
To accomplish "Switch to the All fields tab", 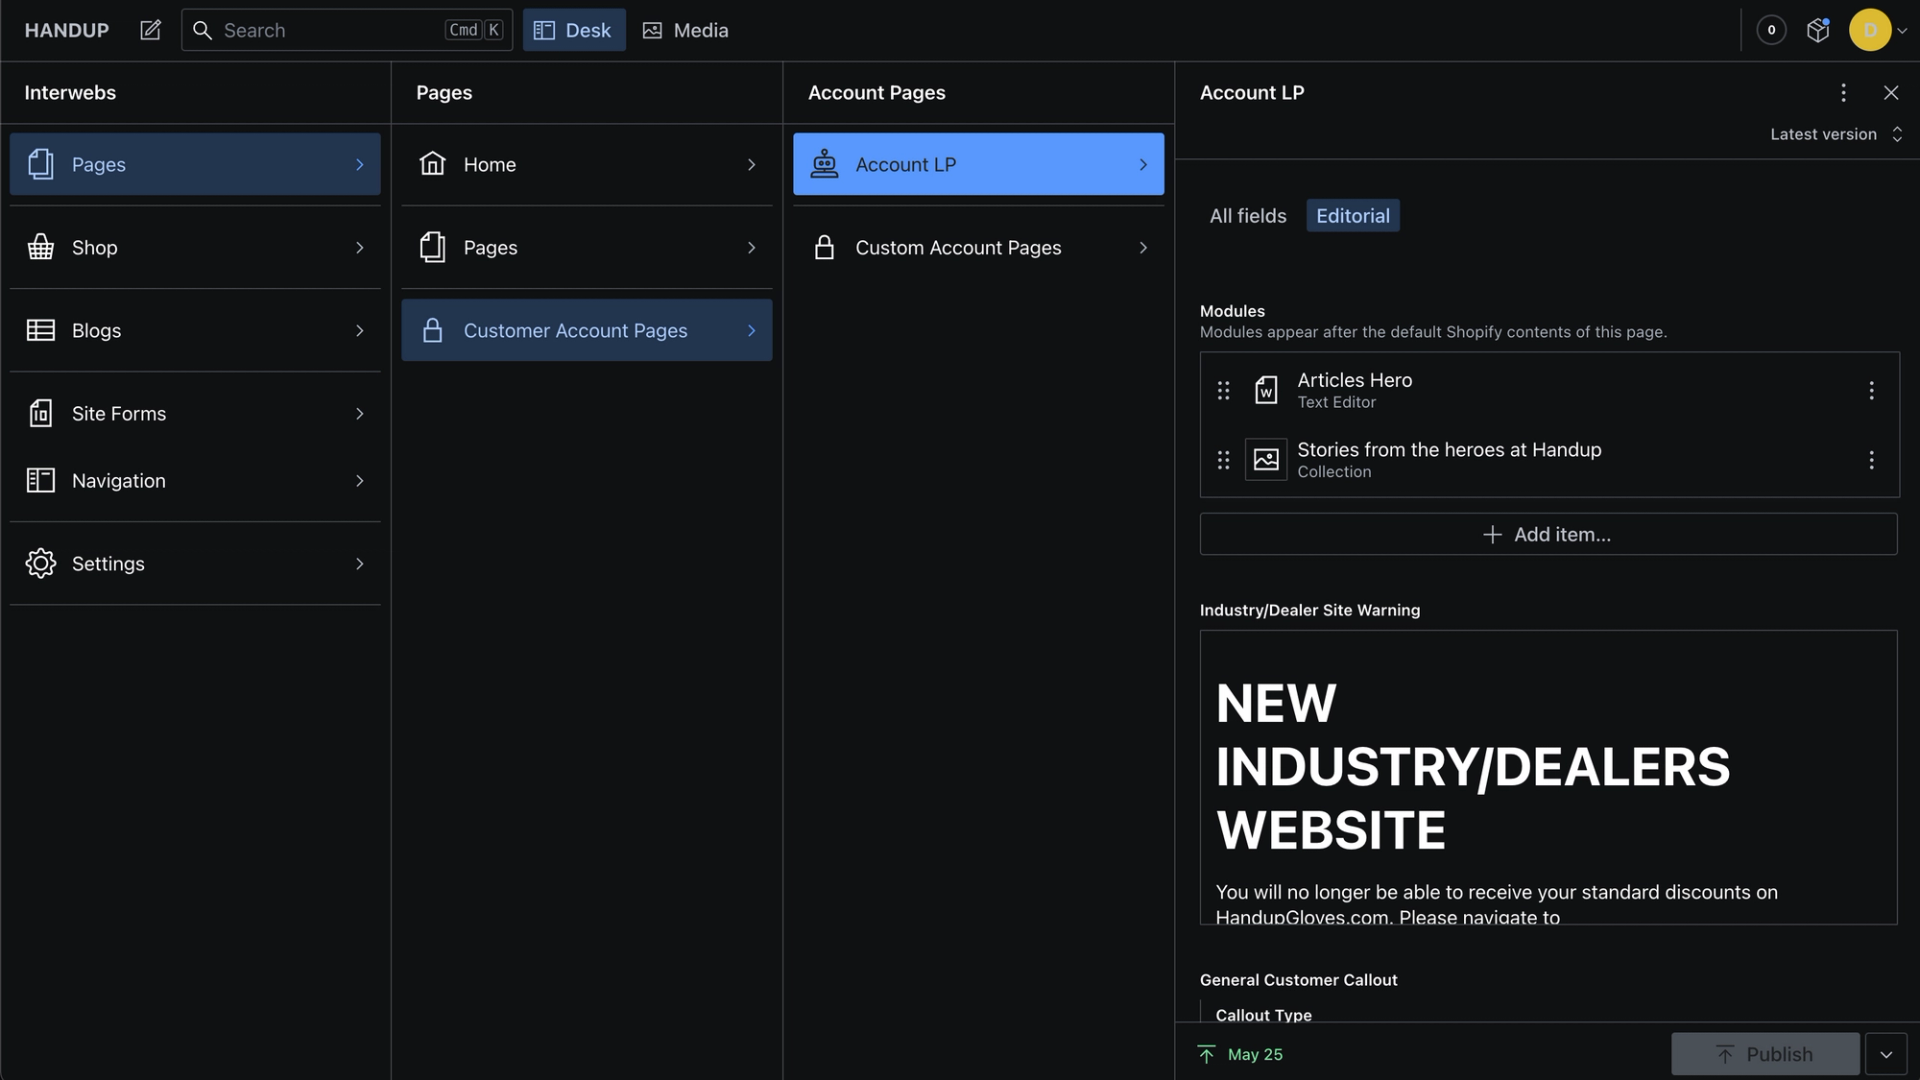I will 1247,216.
